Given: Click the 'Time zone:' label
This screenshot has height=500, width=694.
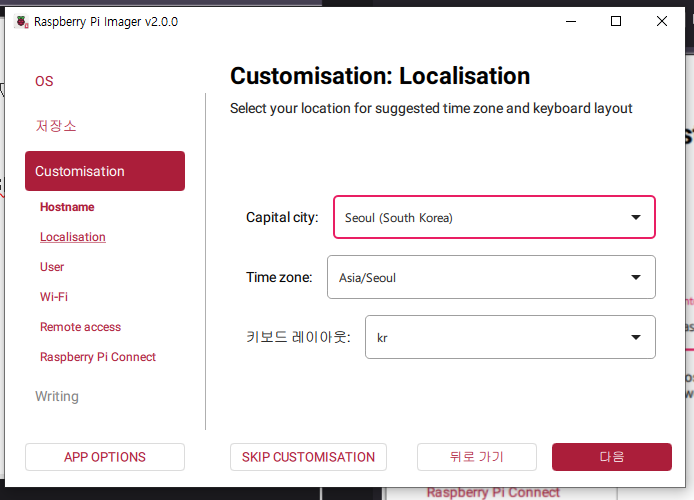Looking at the screenshot, I should [x=279, y=277].
